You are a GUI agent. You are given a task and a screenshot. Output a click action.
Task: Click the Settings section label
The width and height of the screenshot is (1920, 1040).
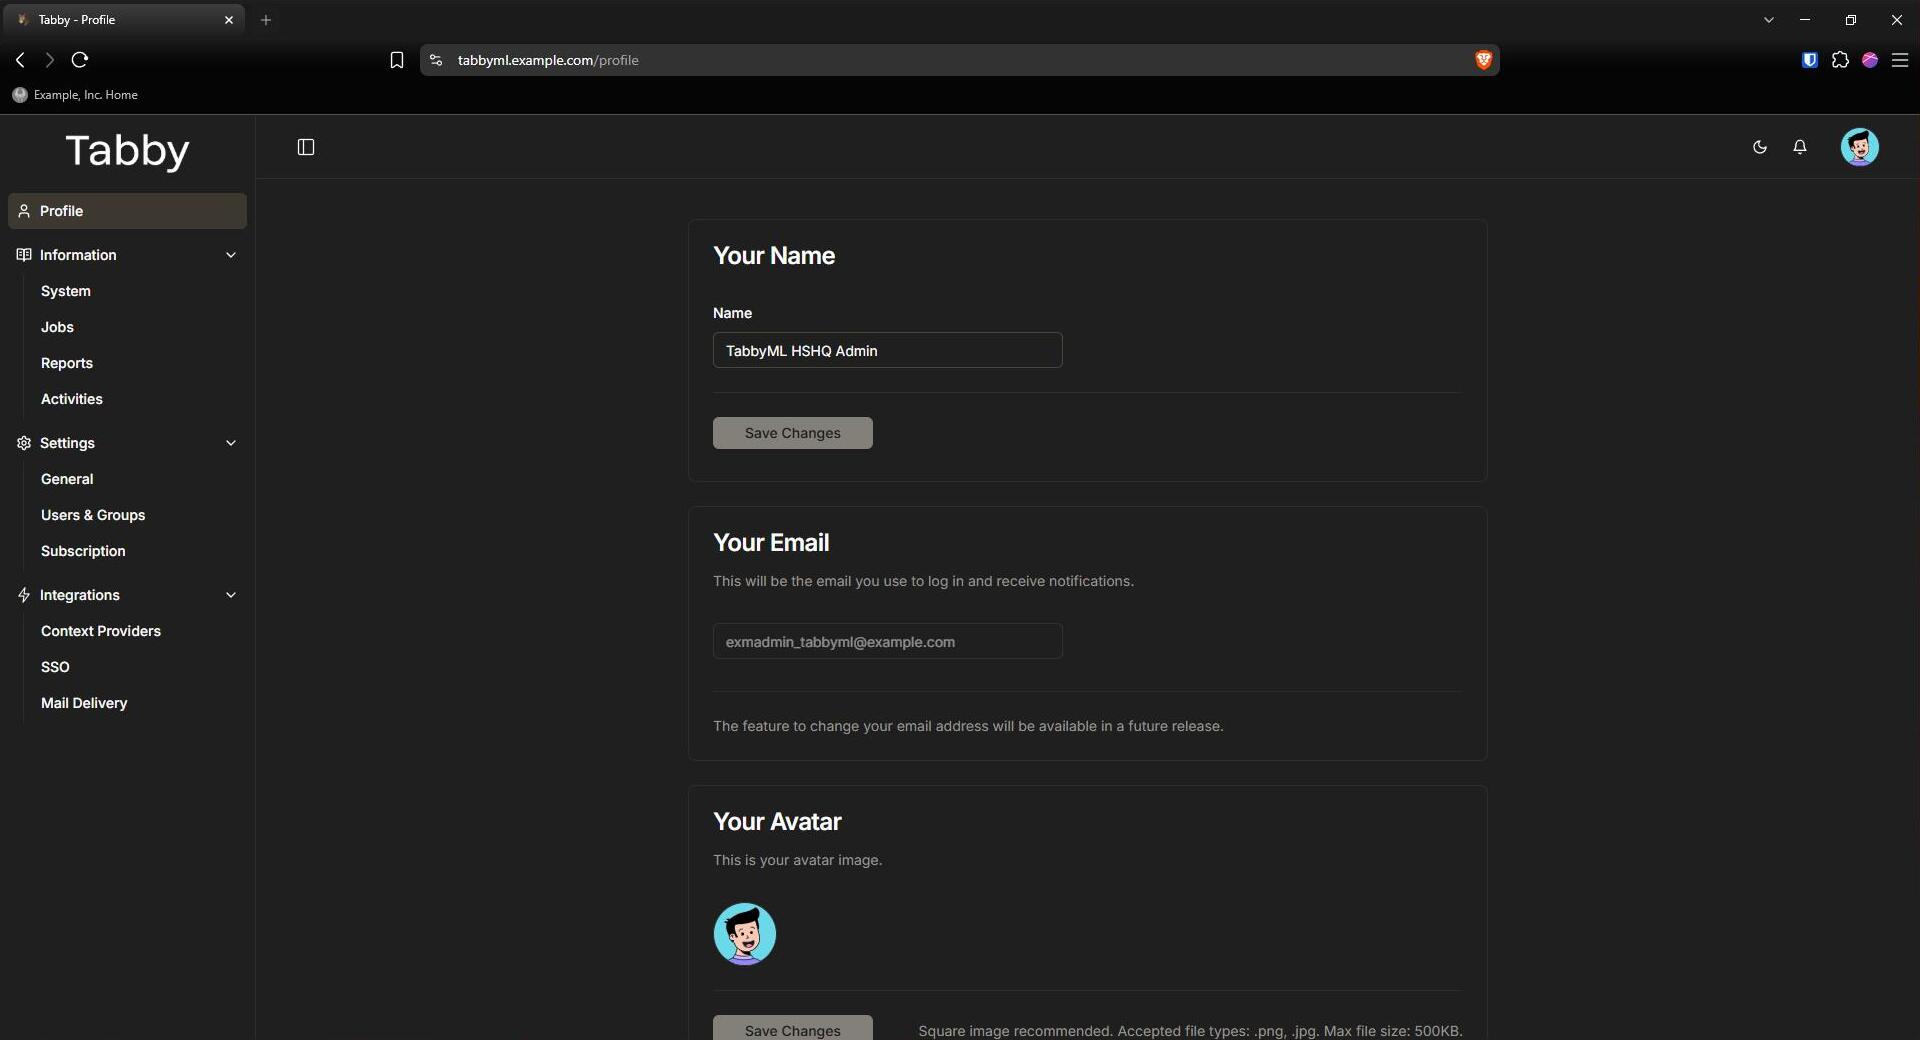(67, 443)
